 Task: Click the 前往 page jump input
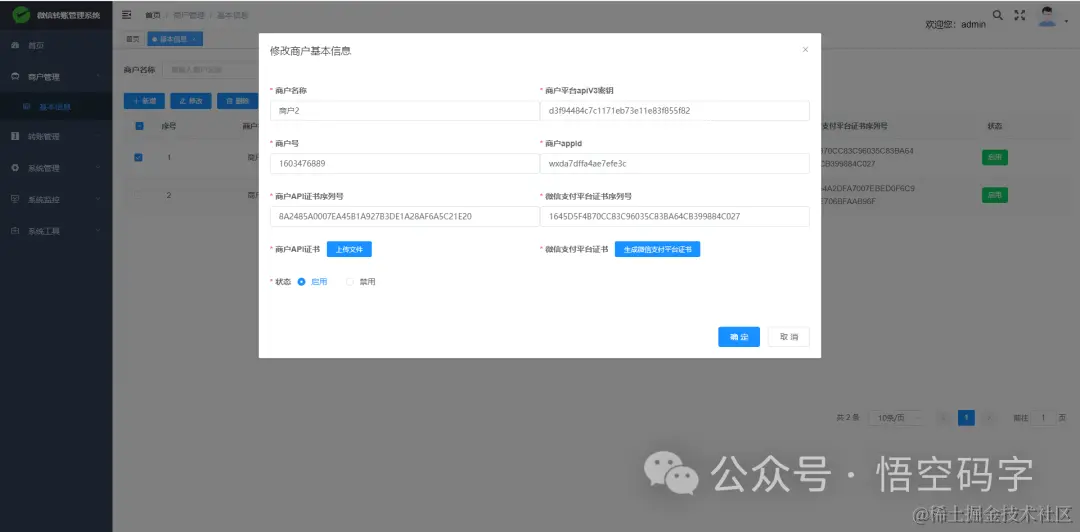coord(1043,418)
